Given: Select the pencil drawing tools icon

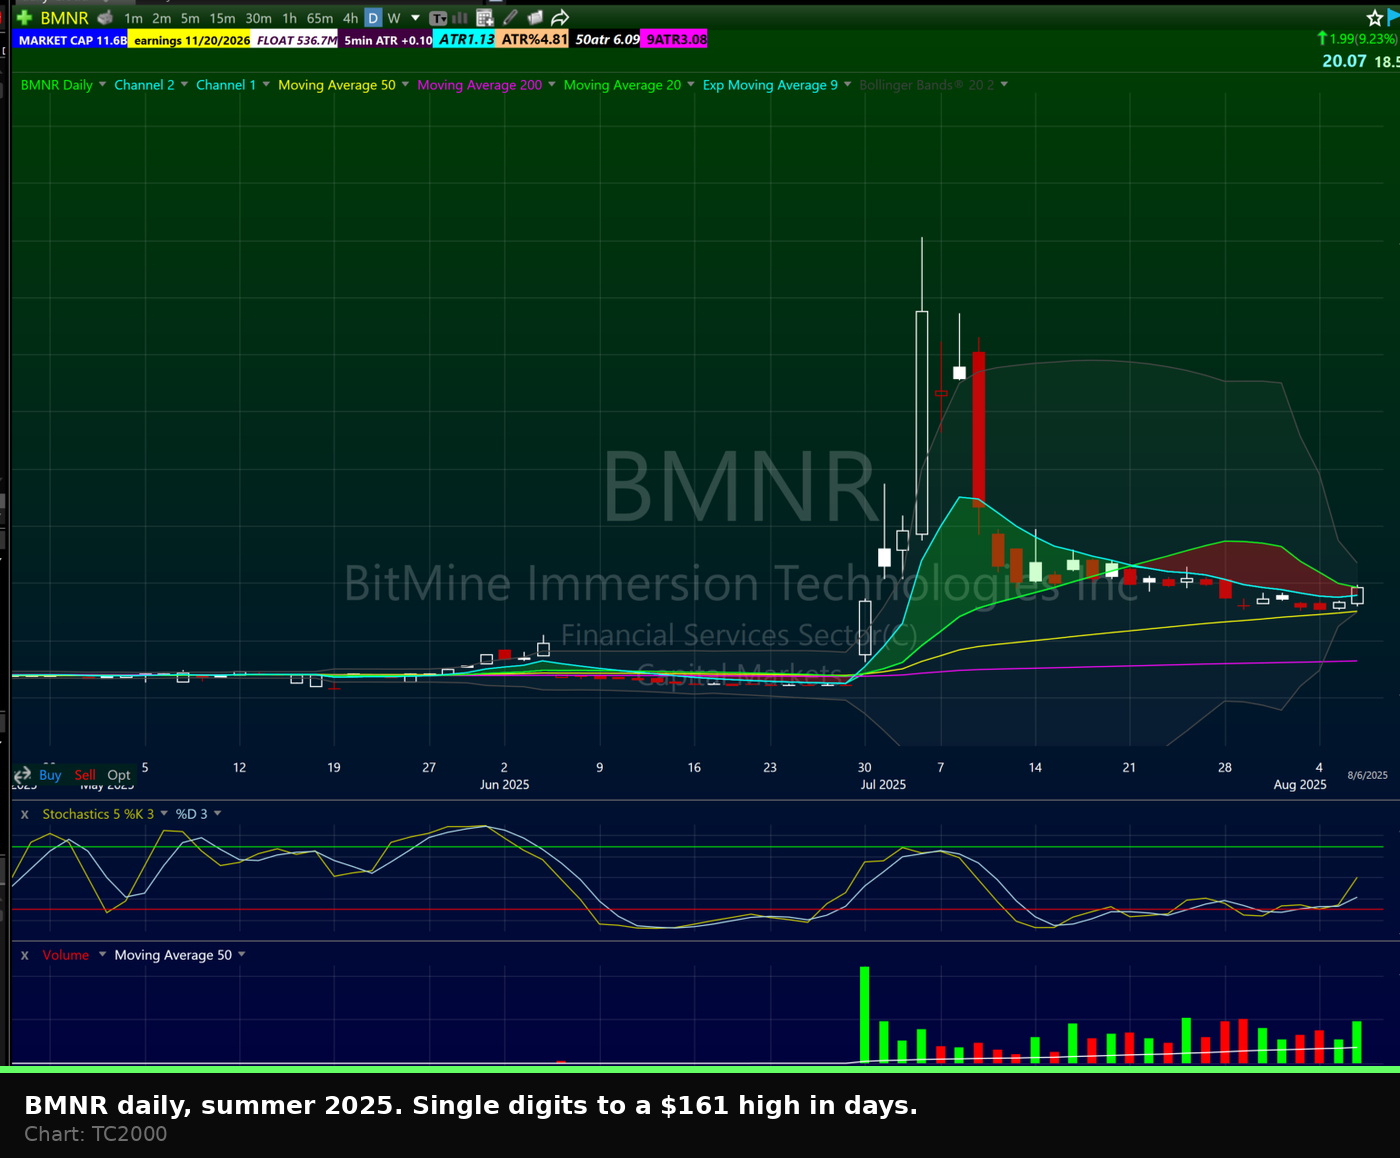Looking at the screenshot, I should click(x=510, y=18).
